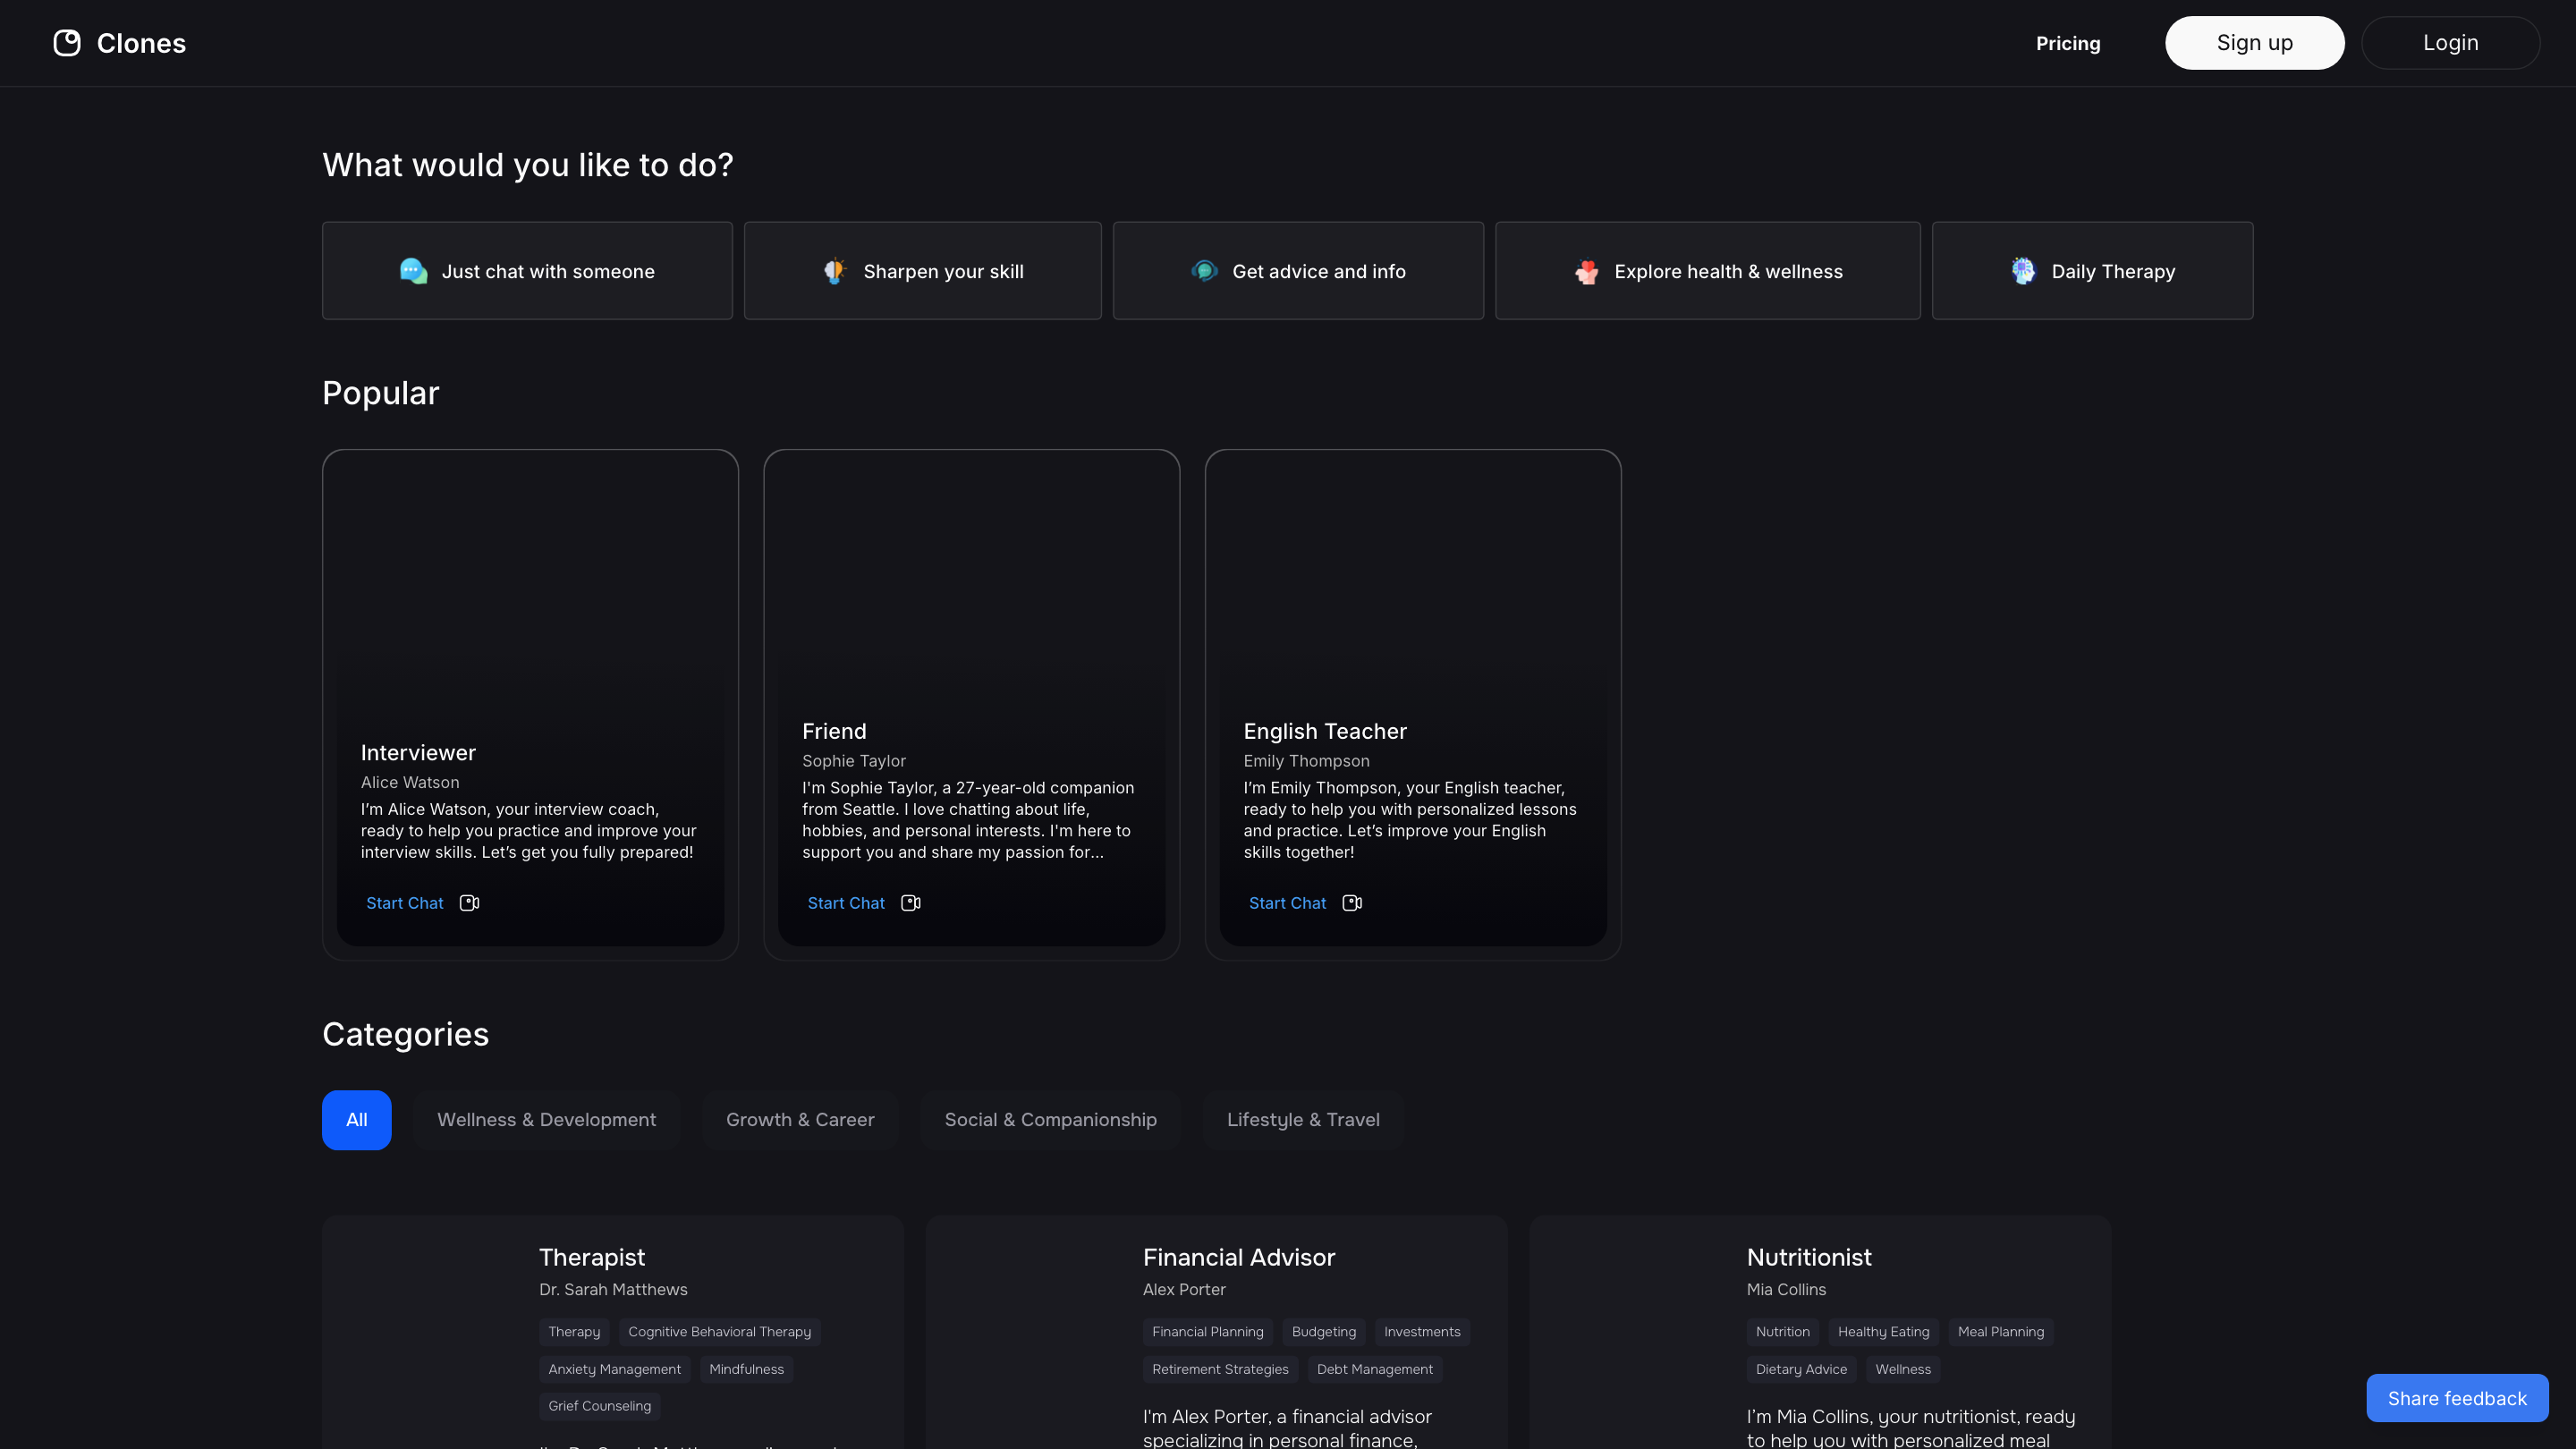This screenshot has width=2576, height=1449.
Task: Open Lifestyle & Travel category
Action: [1303, 1120]
